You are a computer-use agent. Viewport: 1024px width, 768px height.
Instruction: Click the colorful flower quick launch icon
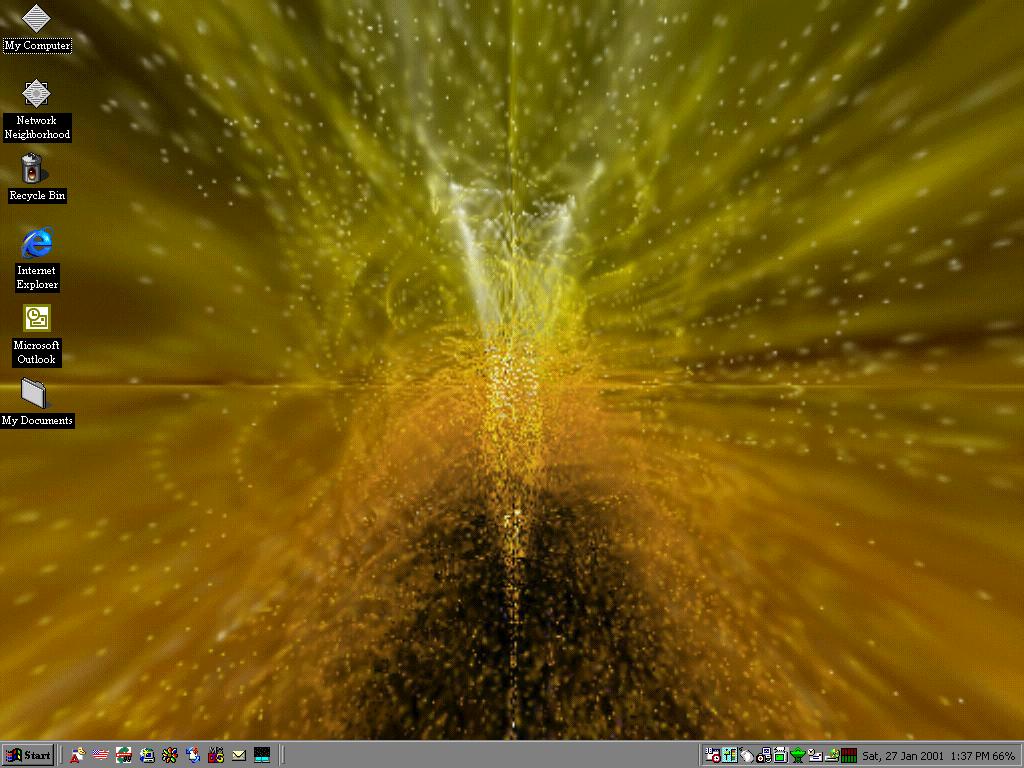click(170, 755)
